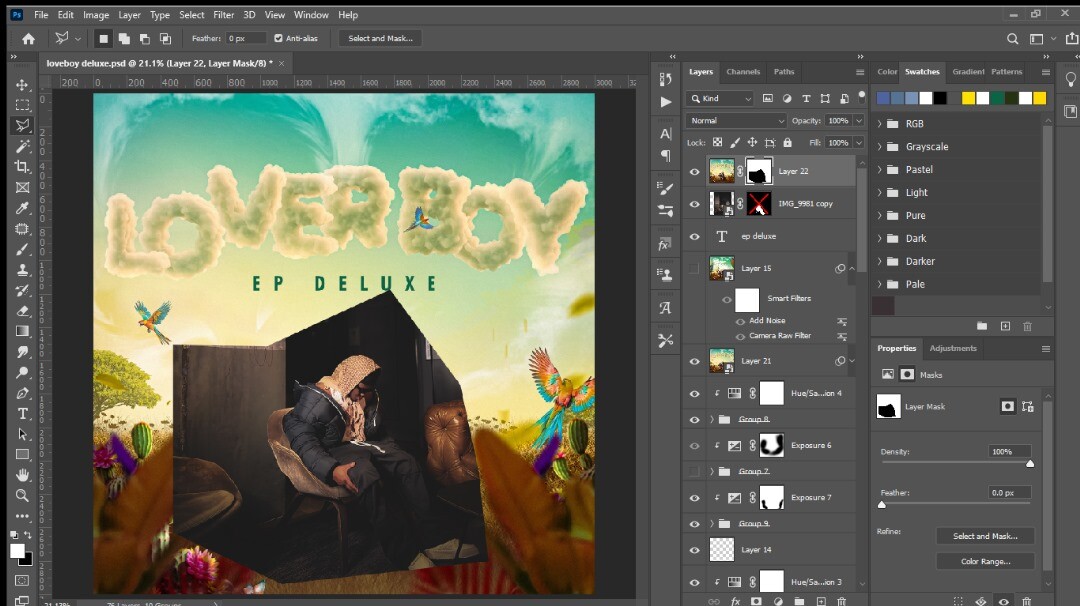Select the Rectangular Marquee tool
The height and width of the screenshot is (606, 1080).
click(22, 105)
